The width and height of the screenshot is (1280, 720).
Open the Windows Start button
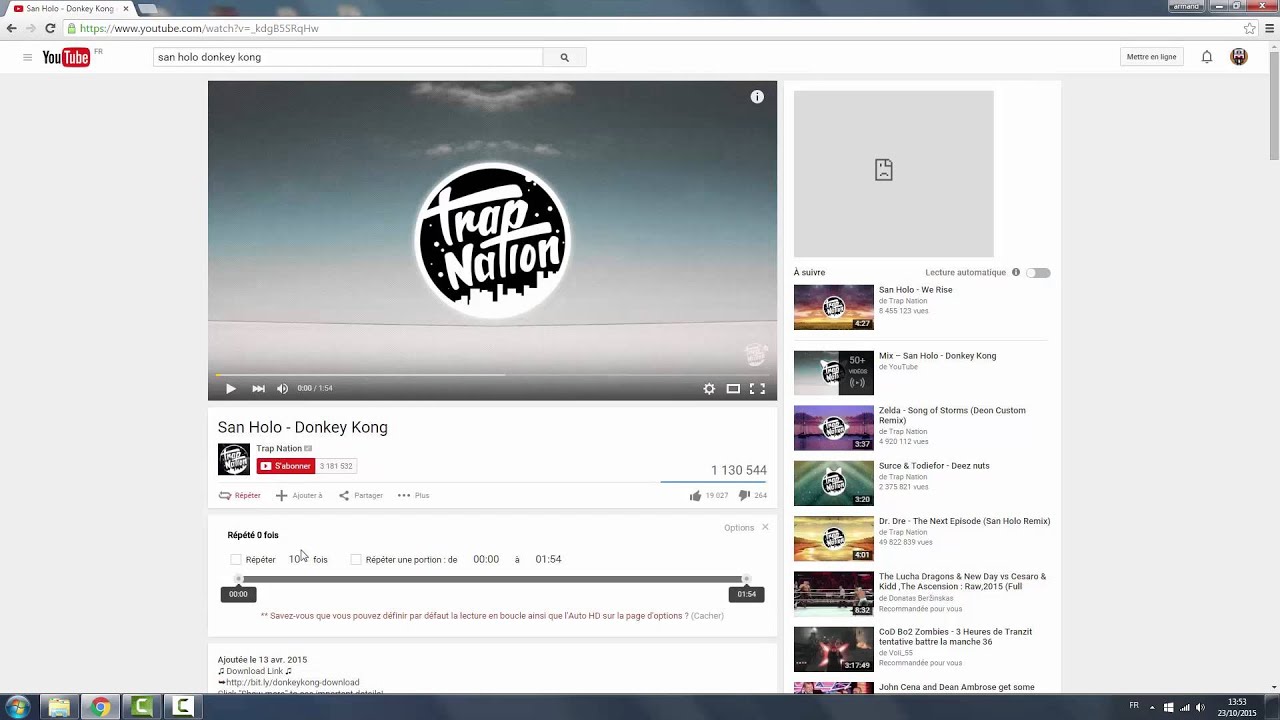17,708
